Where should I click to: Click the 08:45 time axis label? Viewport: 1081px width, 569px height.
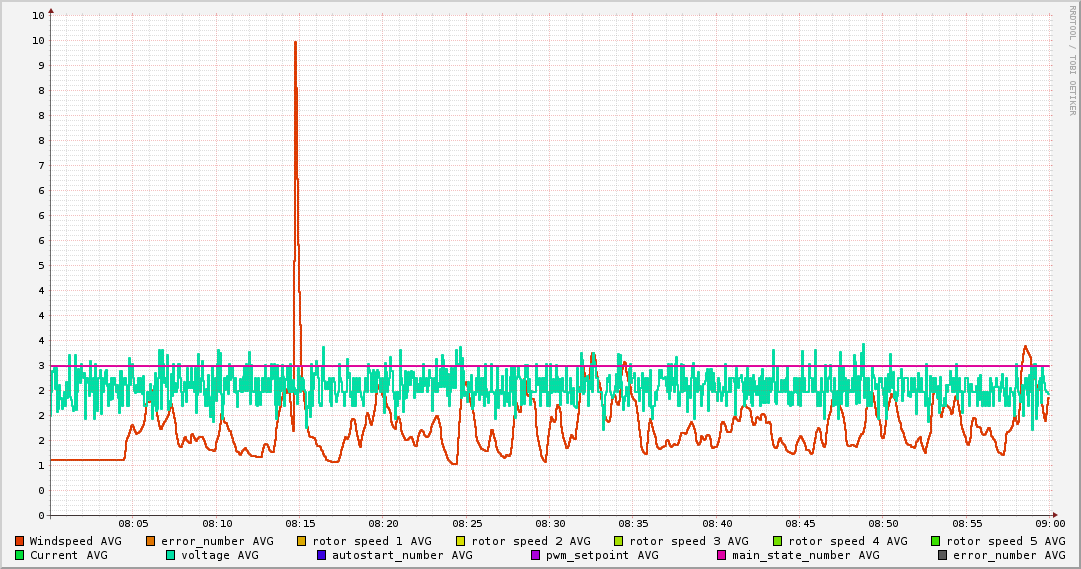[800, 523]
